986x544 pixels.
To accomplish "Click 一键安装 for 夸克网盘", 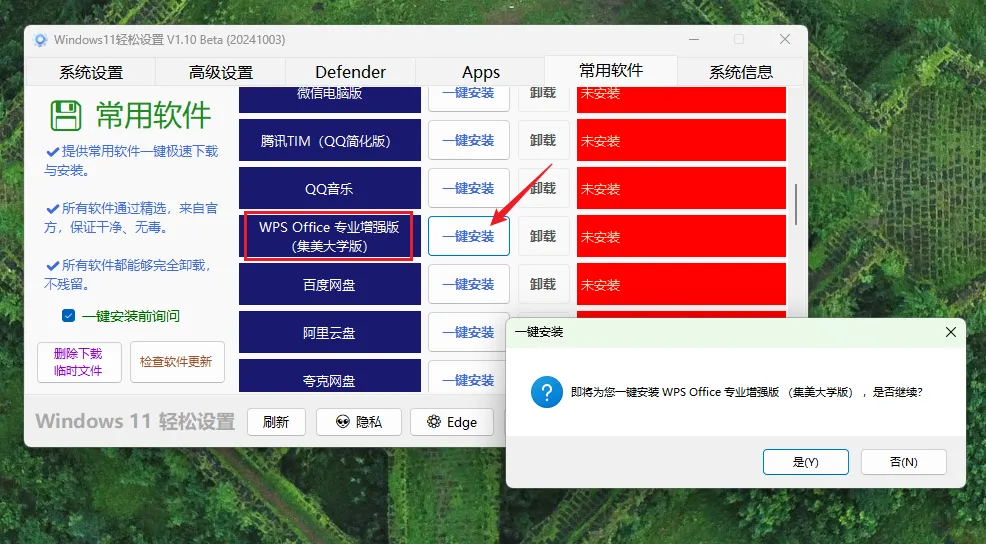I will coord(468,377).
